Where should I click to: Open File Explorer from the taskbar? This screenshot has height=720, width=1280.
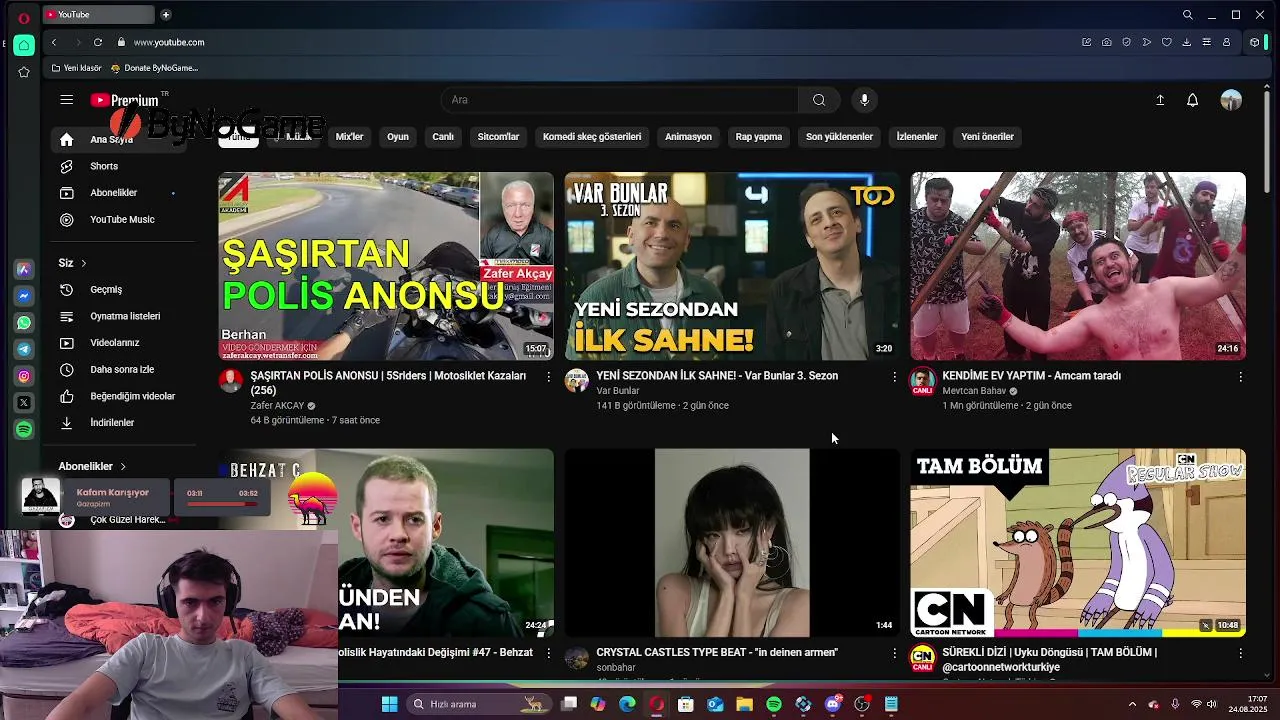(x=745, y=704)
